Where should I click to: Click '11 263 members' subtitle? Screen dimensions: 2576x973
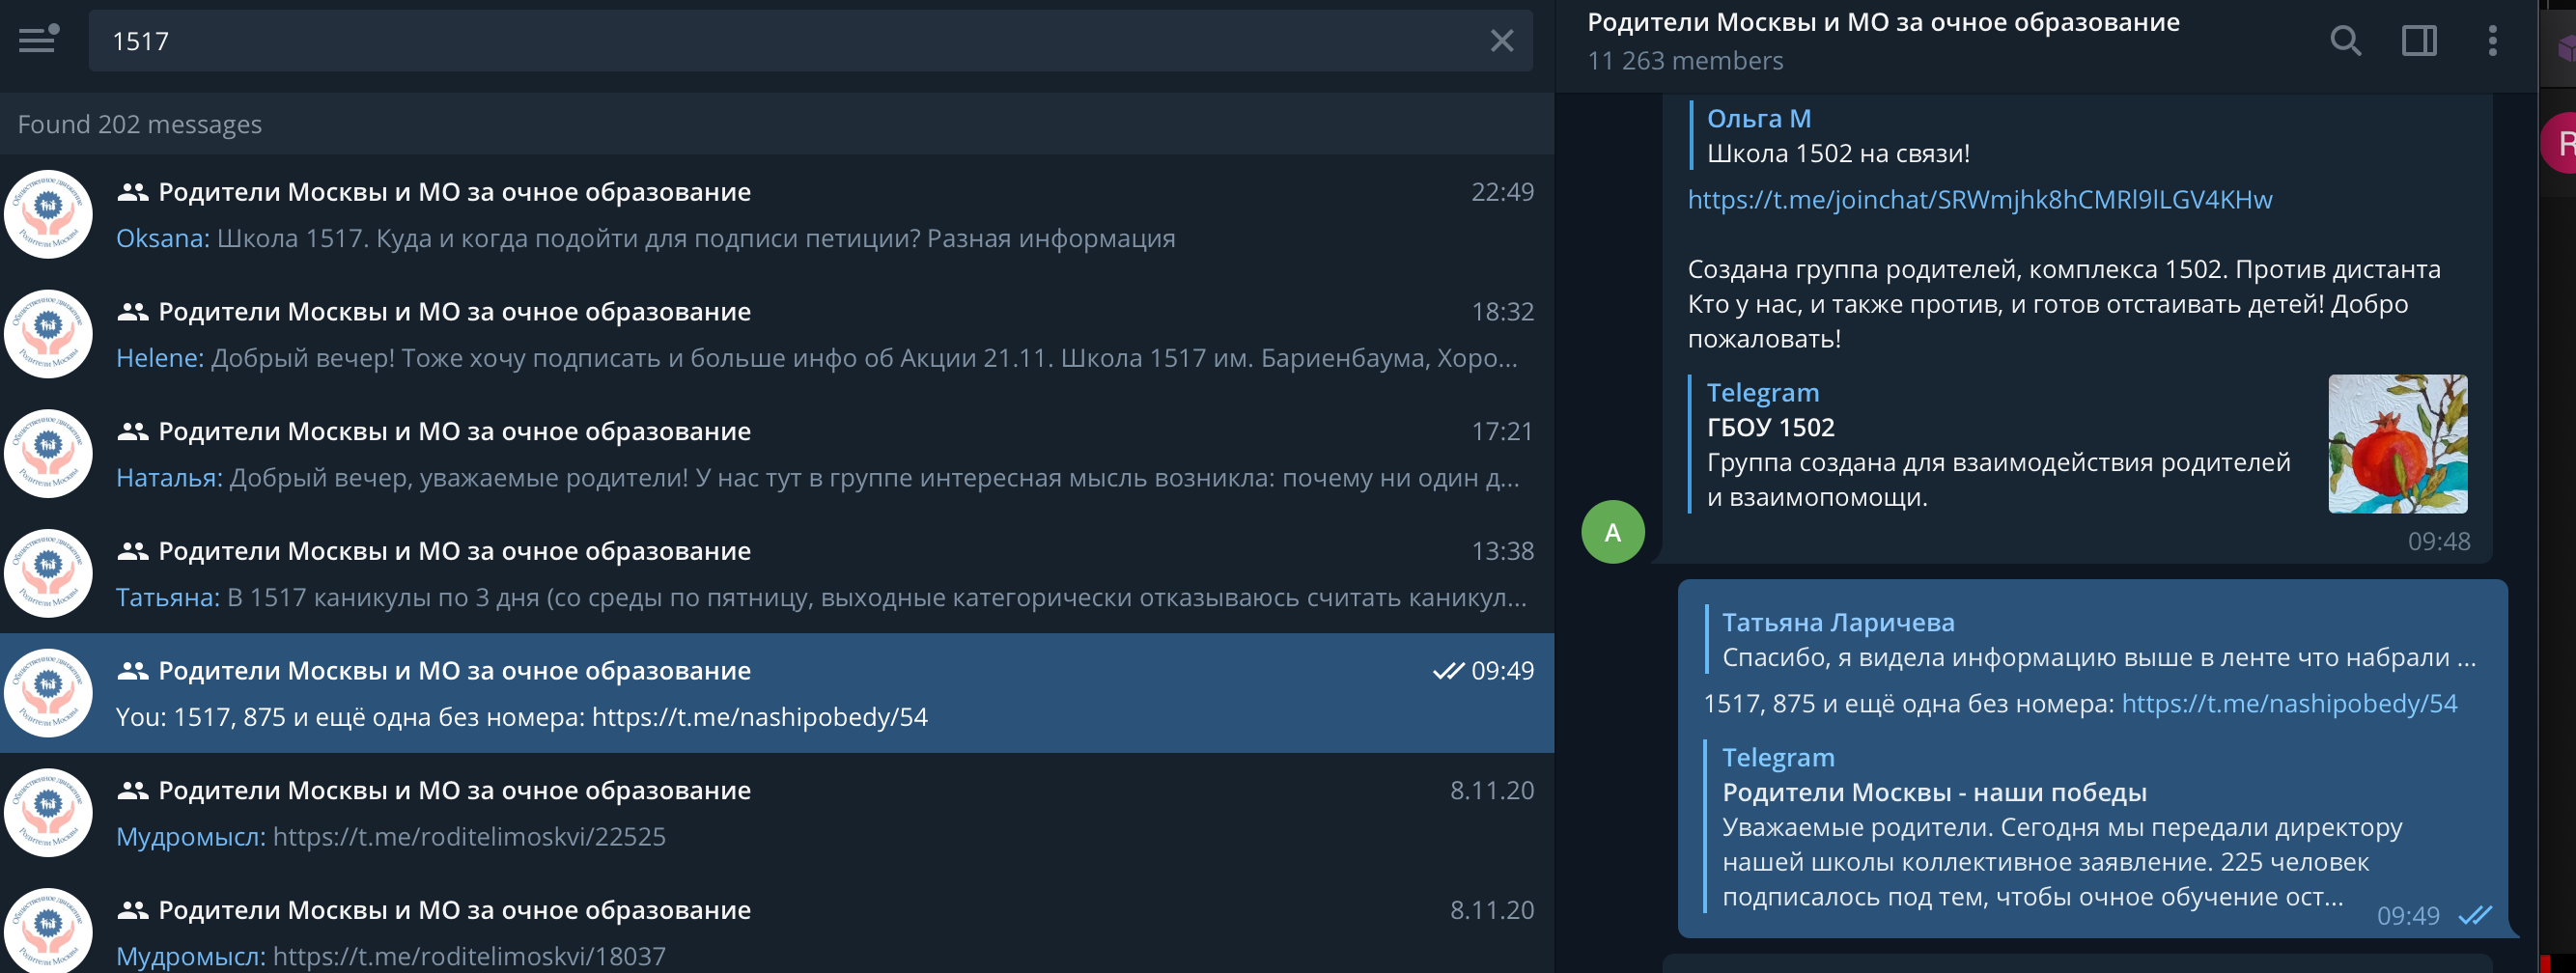coord(1685,61)
